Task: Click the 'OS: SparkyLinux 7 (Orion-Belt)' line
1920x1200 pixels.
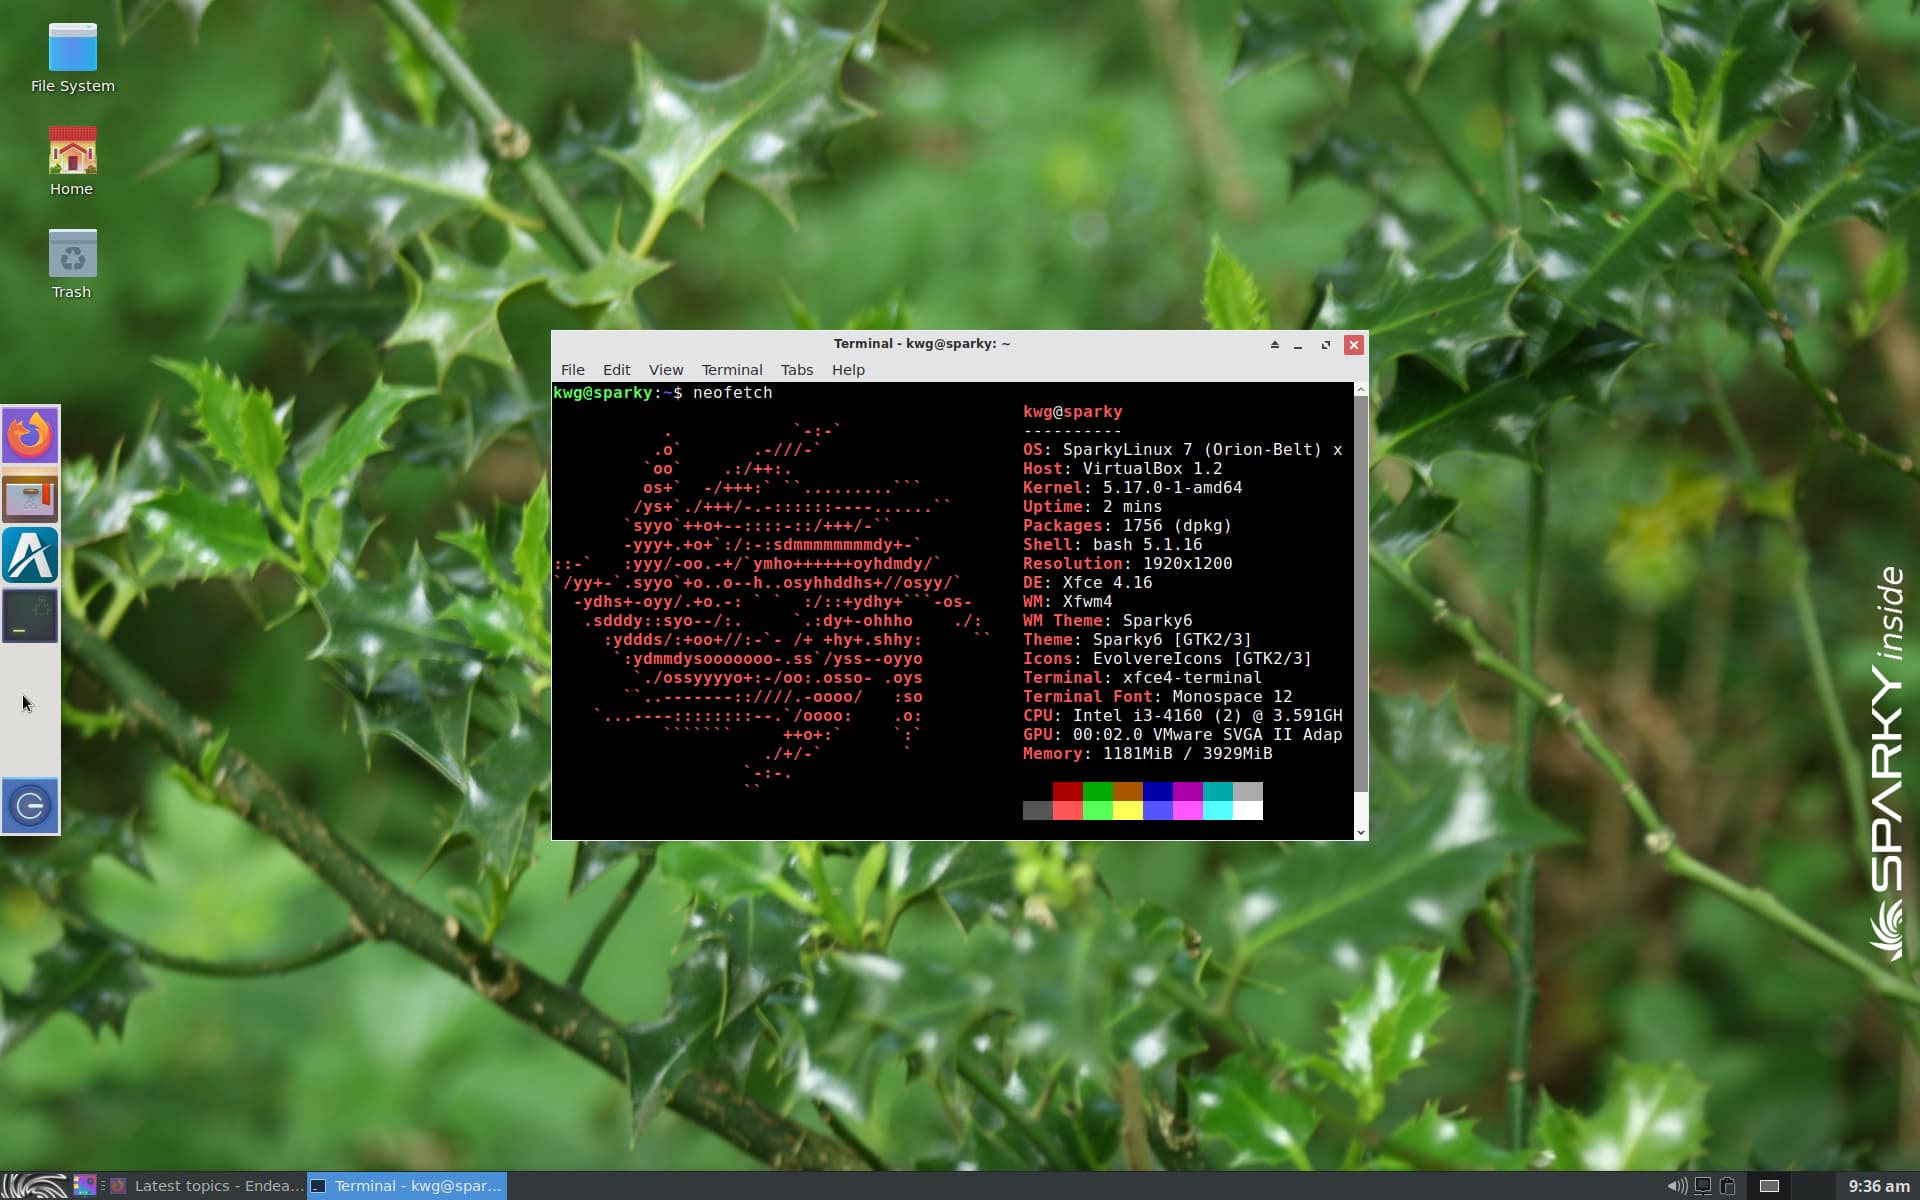Action: [x=1182, y=450]
